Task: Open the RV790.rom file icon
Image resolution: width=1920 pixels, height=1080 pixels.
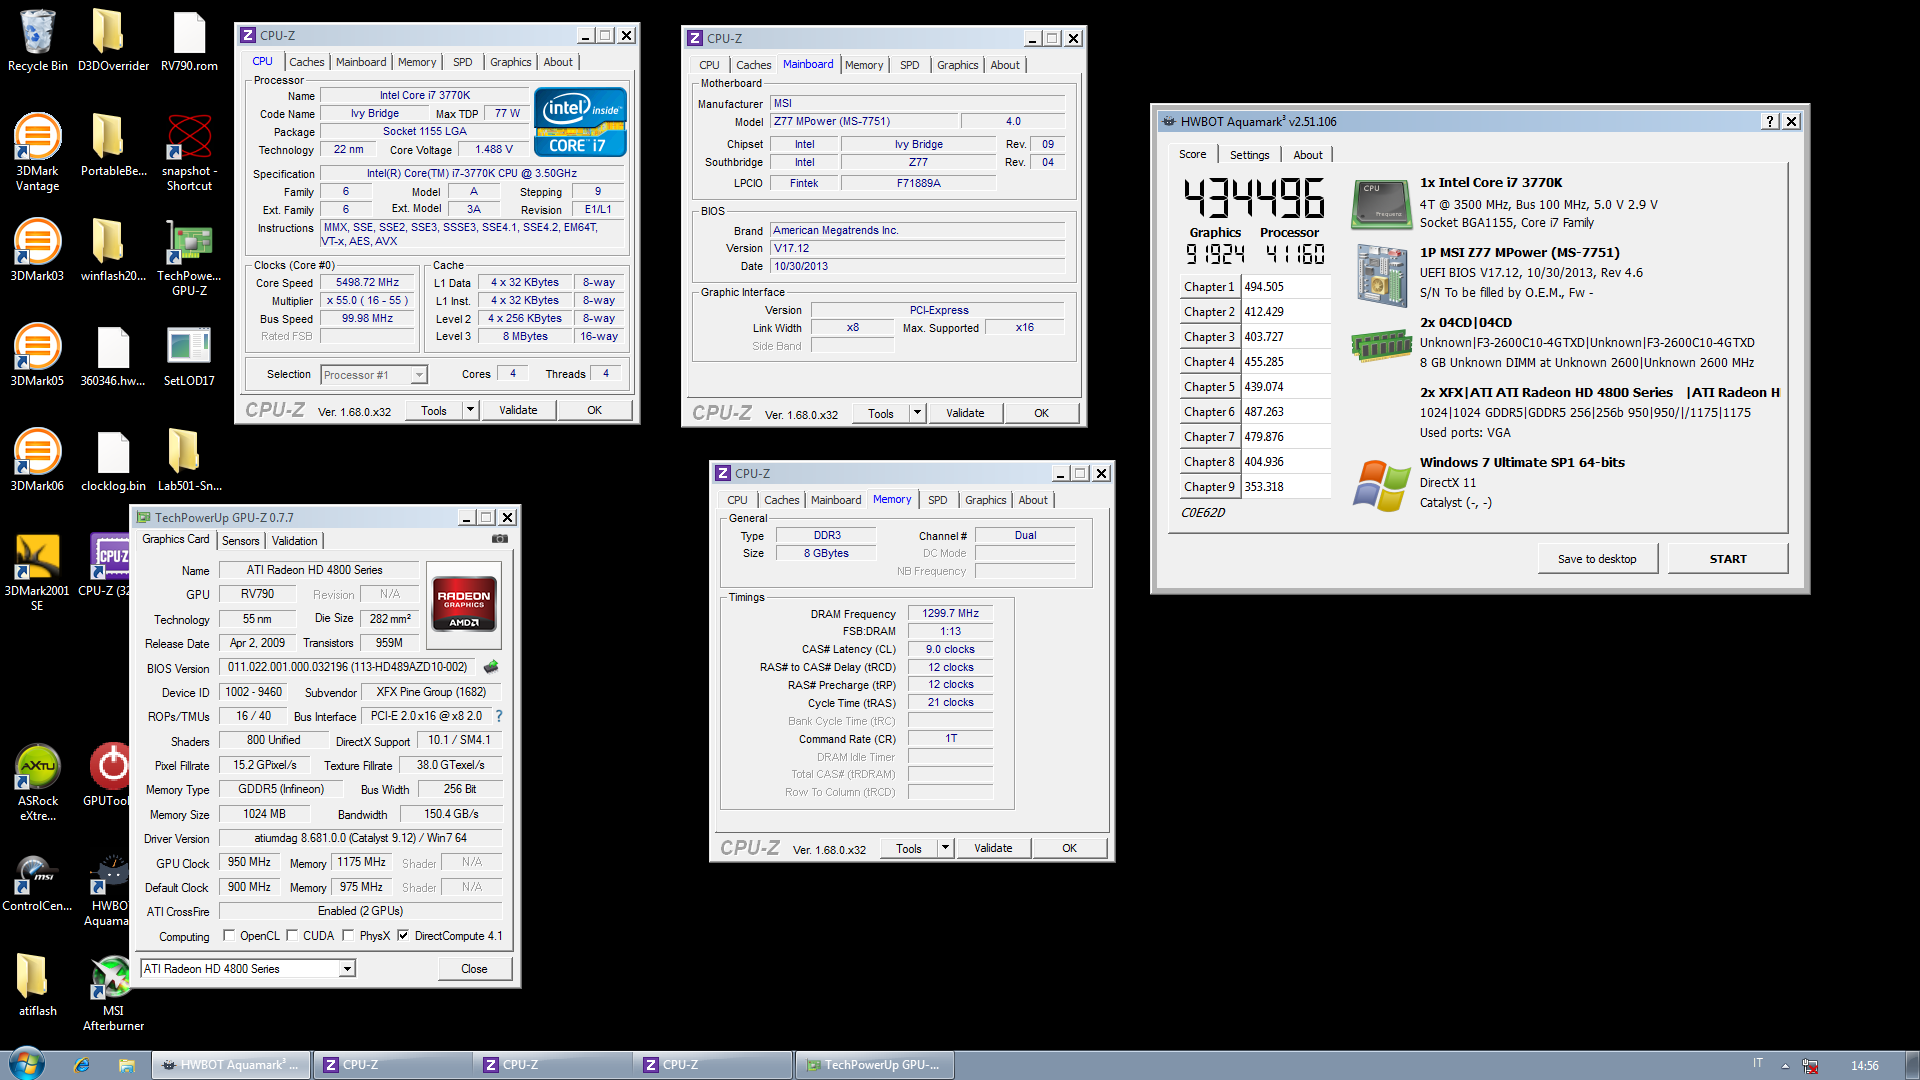Action: 189,41
